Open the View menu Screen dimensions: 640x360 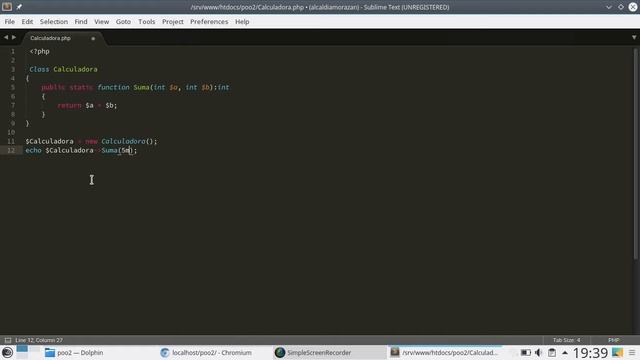(102, 22)
